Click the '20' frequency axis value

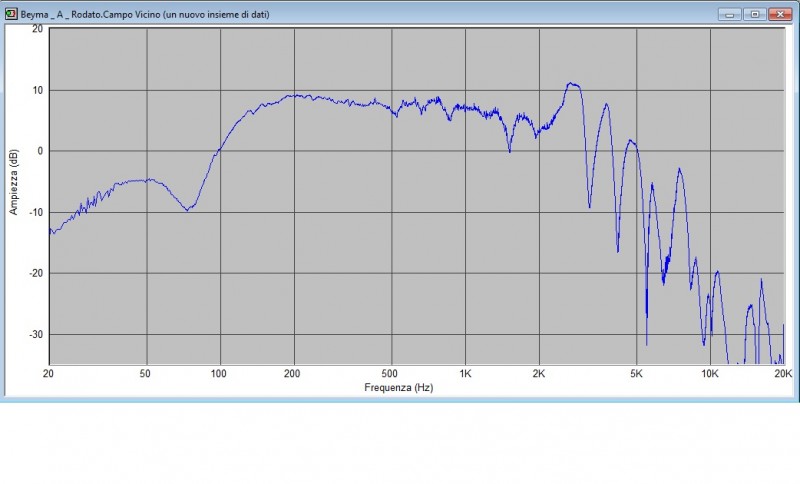(x=48, y=374)
